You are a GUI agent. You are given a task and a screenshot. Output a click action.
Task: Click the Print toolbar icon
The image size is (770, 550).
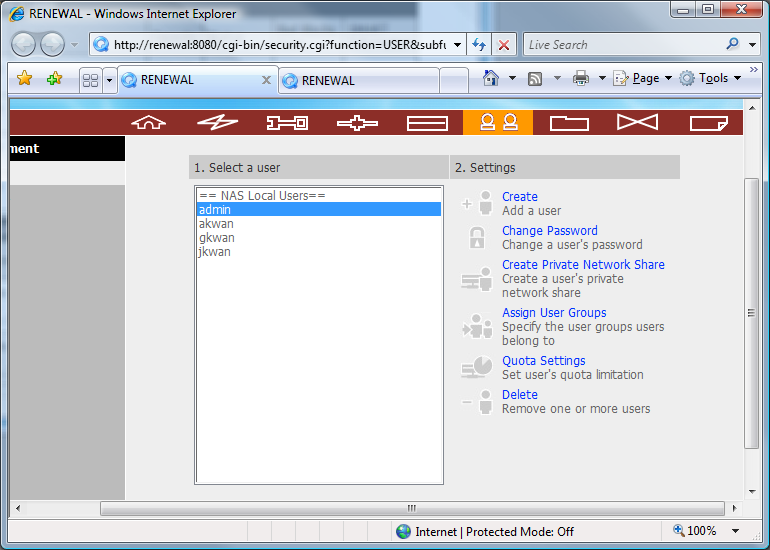tap(581, 78)
